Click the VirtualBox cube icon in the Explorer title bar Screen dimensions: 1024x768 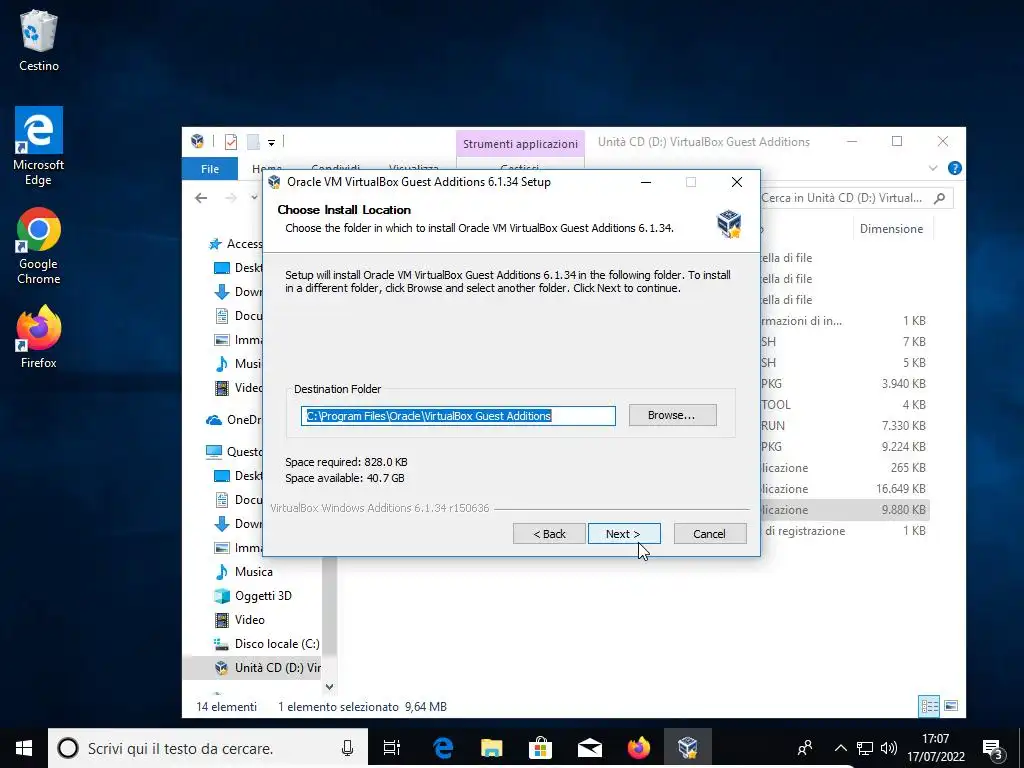pyautogui.click(x=197, y=141)
